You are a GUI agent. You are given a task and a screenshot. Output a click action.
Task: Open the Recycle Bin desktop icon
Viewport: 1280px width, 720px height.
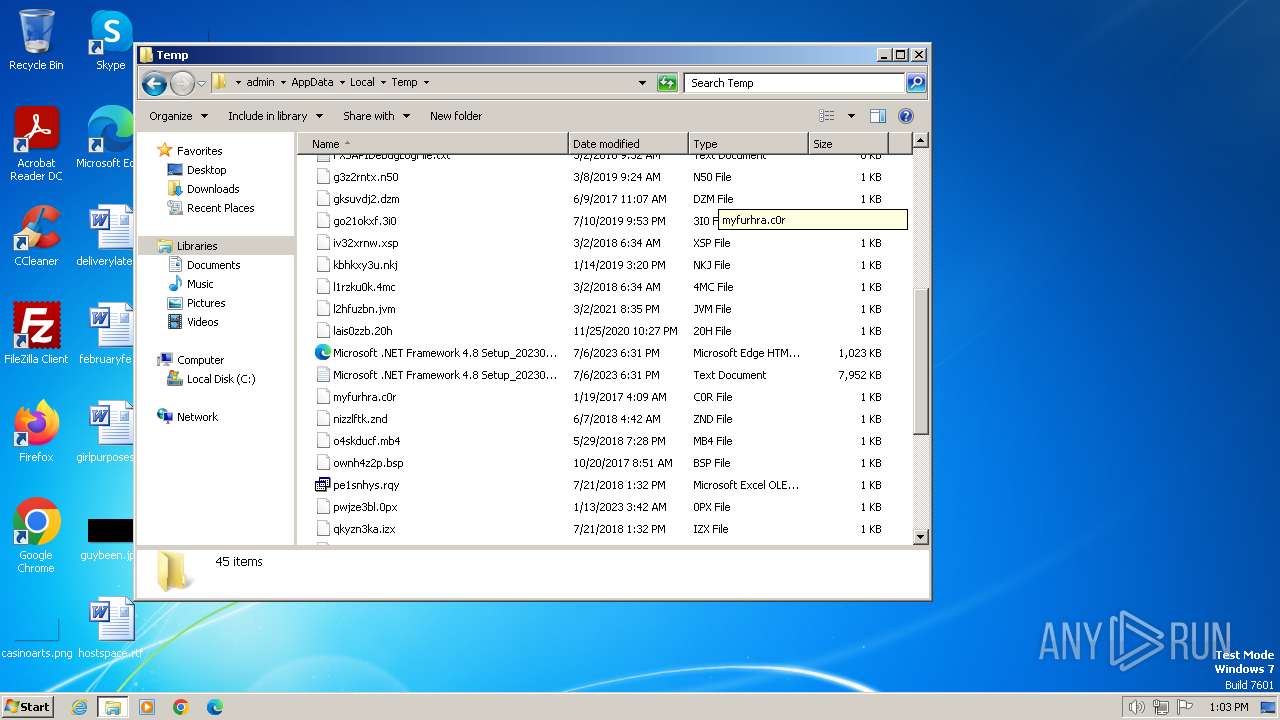click(36, 41)
